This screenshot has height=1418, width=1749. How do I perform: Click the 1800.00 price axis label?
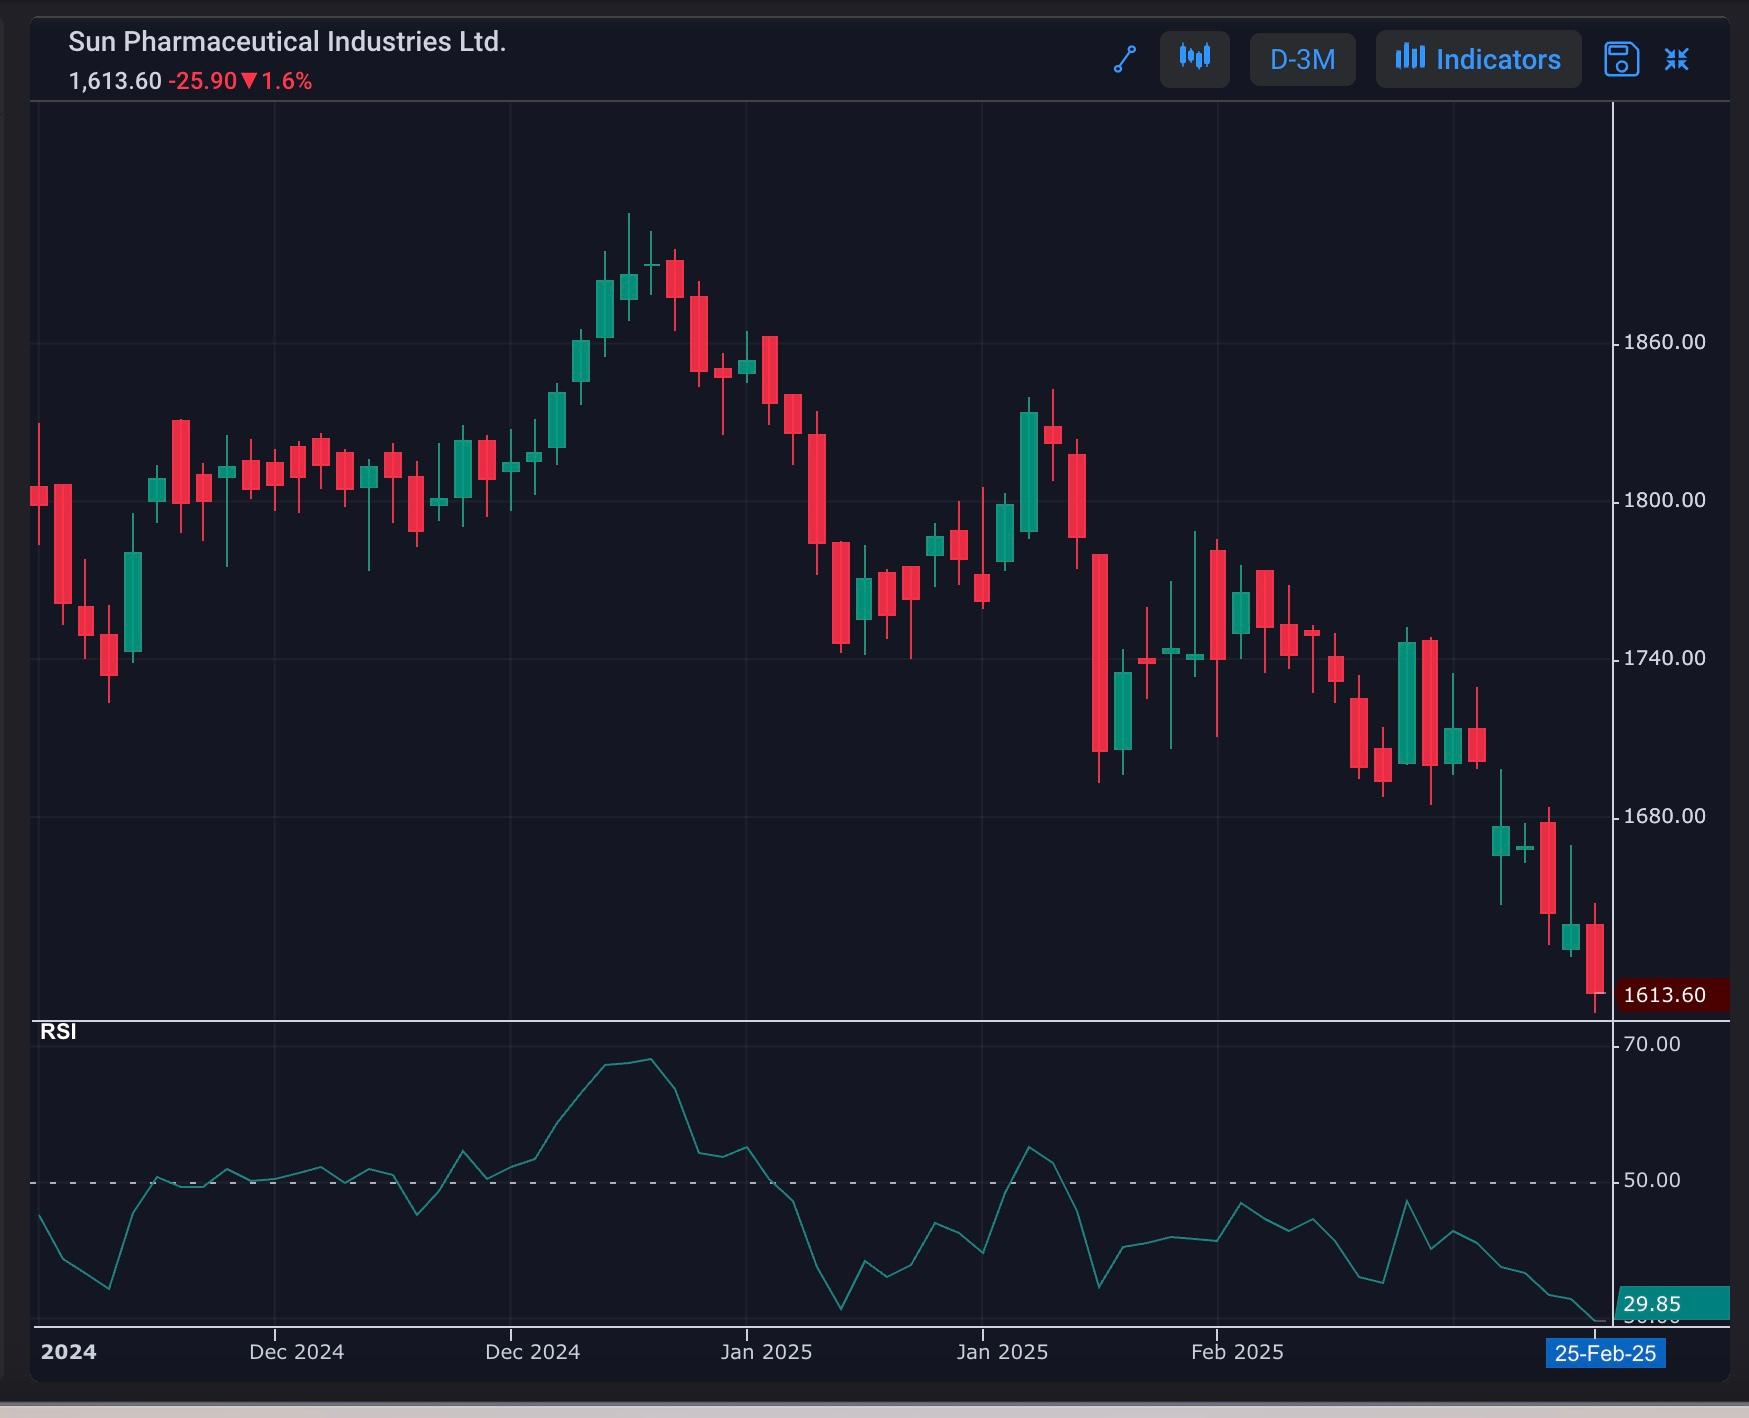point(1664,500)
